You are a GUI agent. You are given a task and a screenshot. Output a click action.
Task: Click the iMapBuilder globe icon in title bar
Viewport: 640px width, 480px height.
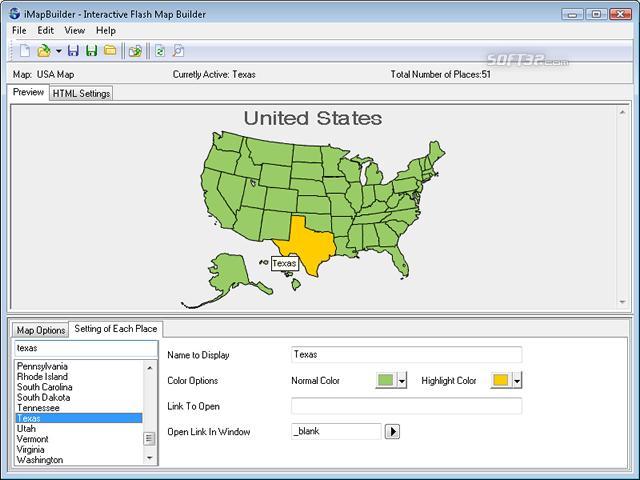pyautogui.click(x=14, y=13)
